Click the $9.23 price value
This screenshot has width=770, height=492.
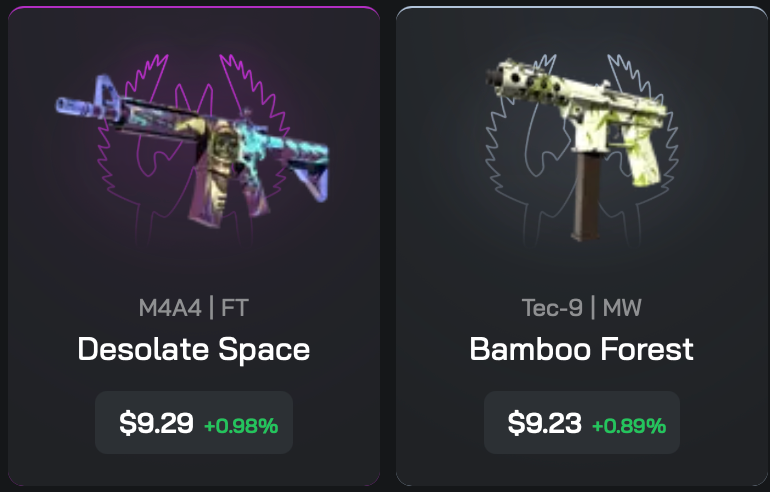point(544,423)
